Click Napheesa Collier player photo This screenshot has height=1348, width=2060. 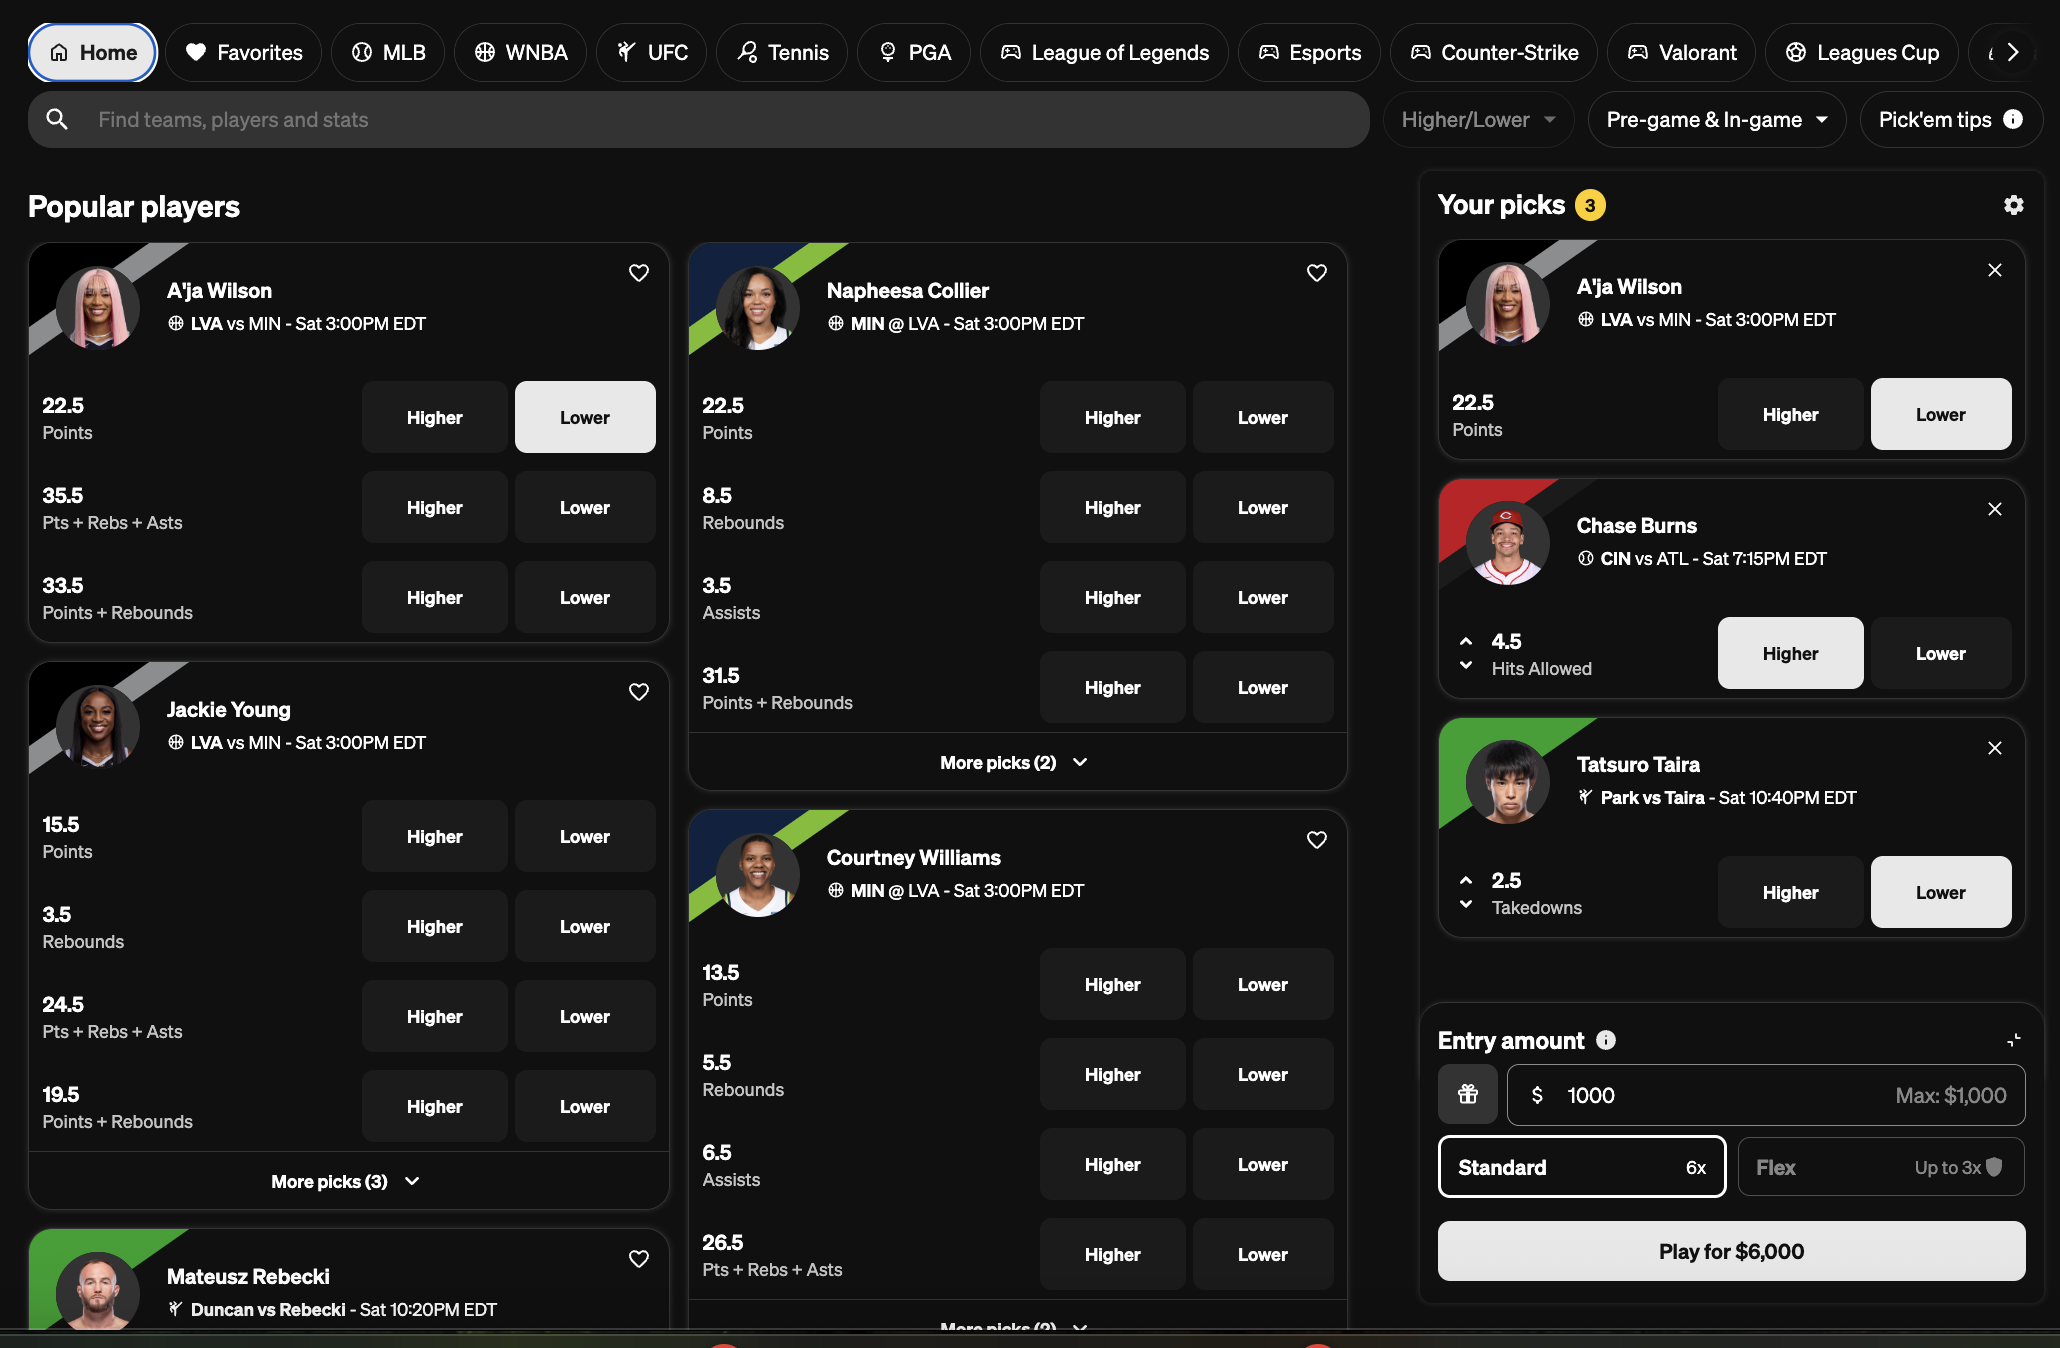pyautogui.click(x=758, y=307)
